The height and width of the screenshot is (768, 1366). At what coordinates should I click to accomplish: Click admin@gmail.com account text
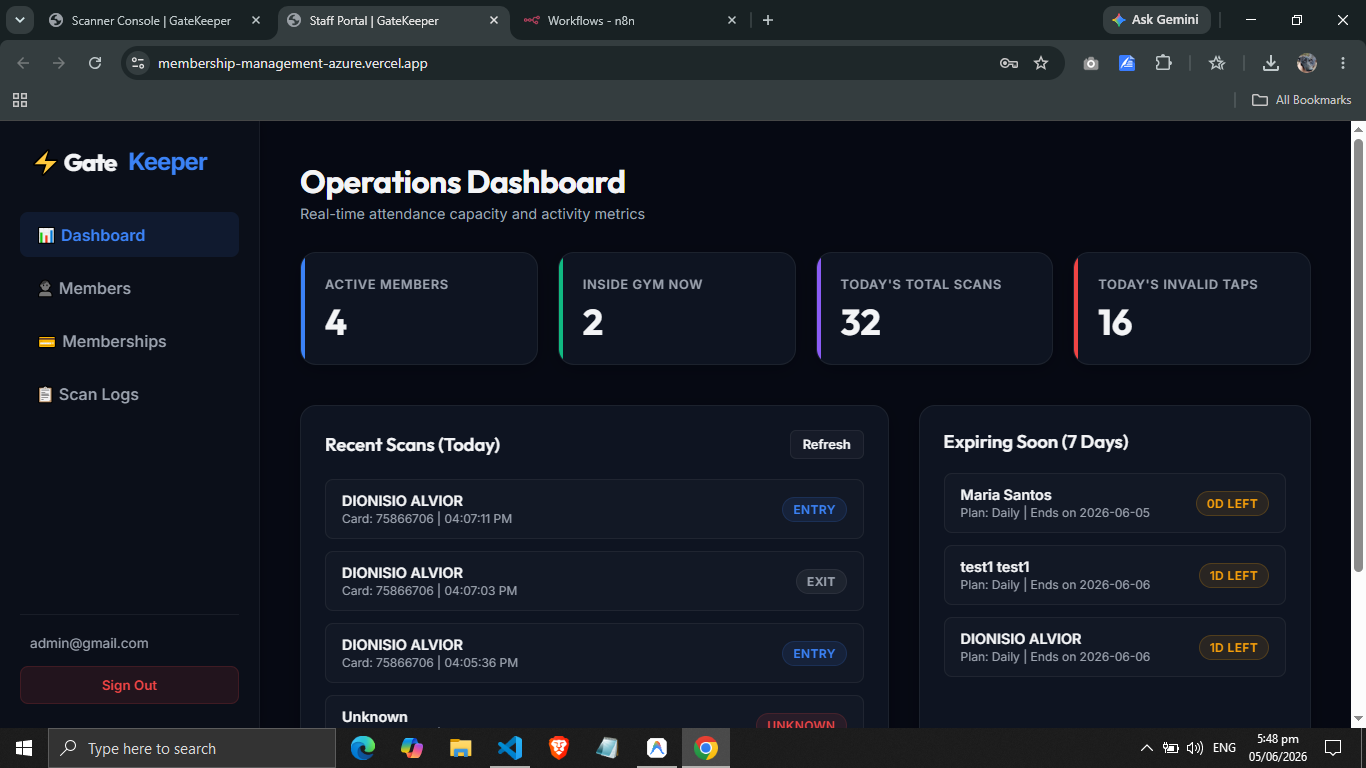[89, 643]
